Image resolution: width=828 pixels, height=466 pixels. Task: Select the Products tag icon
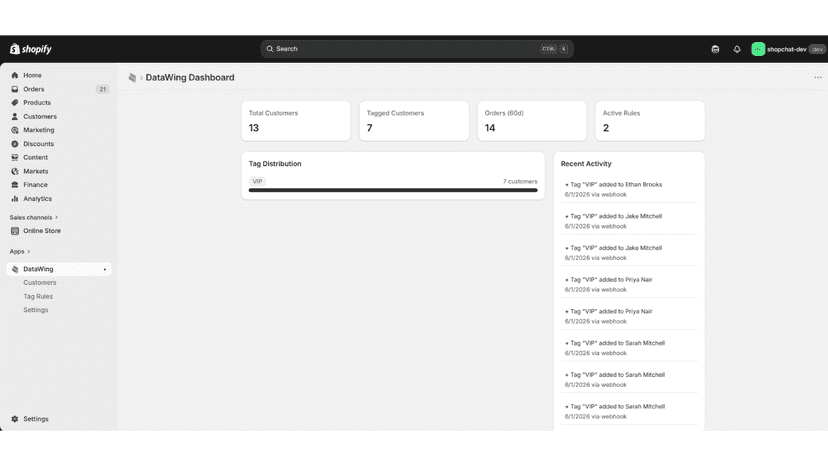coord(15,102)
